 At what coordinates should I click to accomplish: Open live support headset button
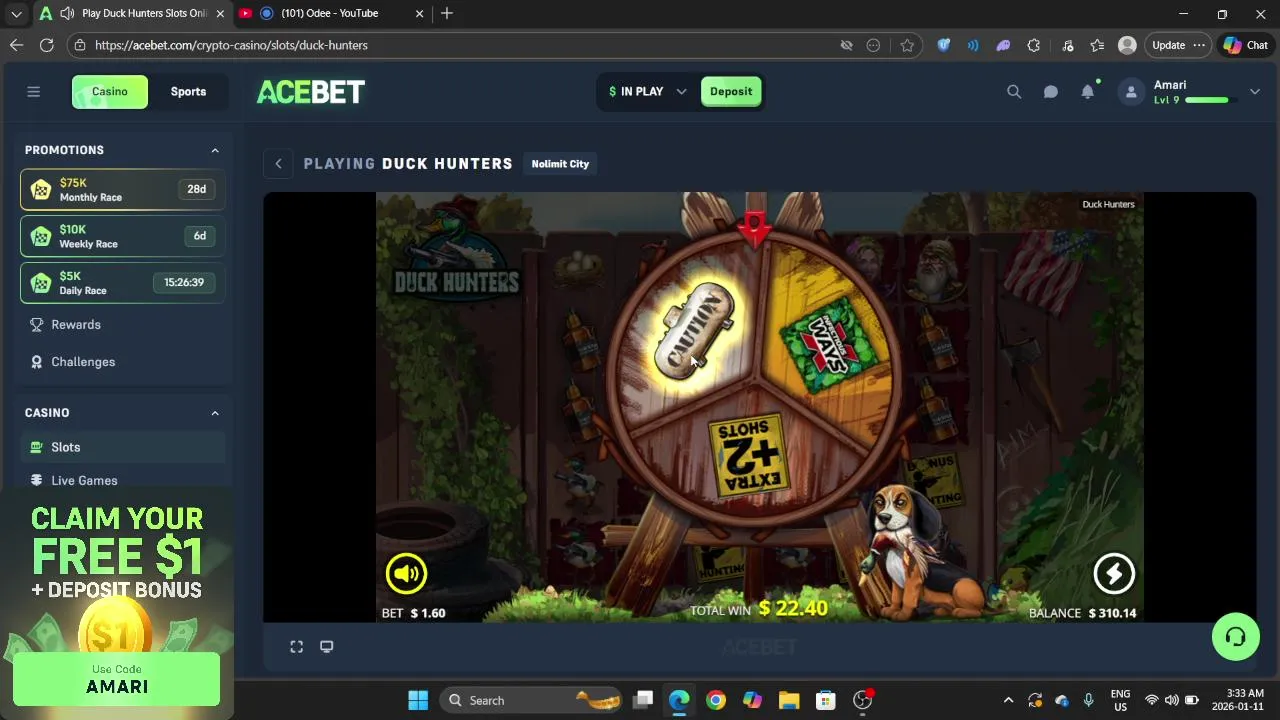point(1235,637)
